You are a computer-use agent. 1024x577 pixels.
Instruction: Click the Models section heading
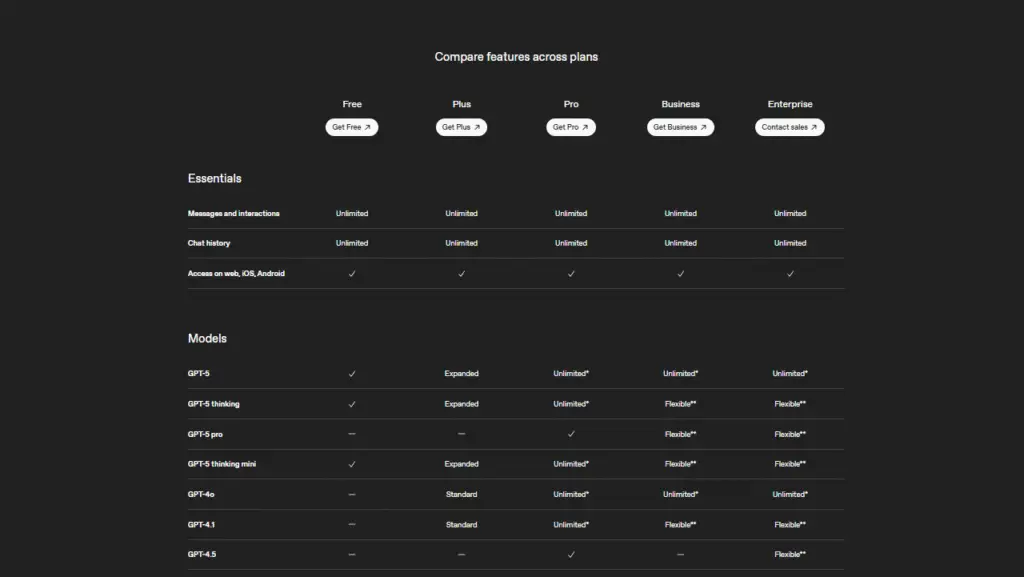(207, 339)
